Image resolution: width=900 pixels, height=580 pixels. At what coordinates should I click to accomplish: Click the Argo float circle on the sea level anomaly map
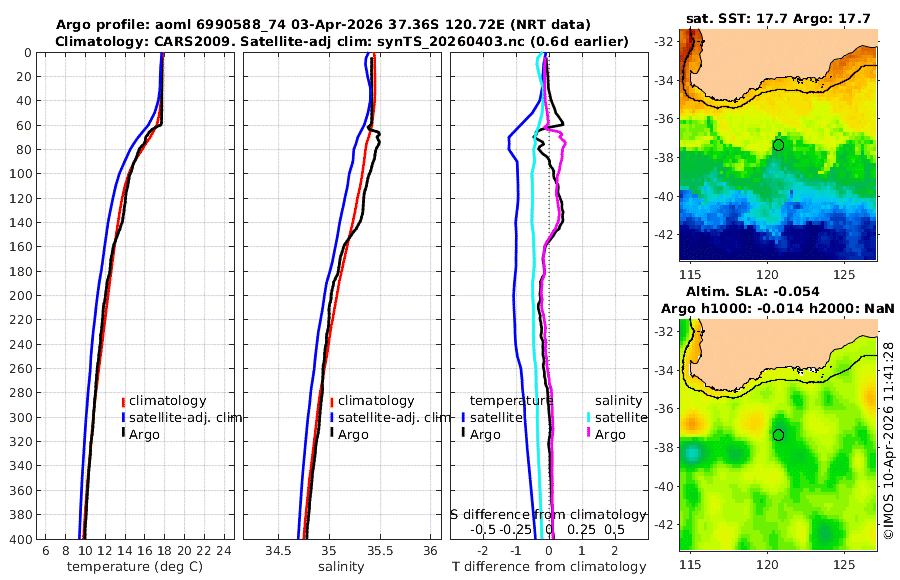778,435
